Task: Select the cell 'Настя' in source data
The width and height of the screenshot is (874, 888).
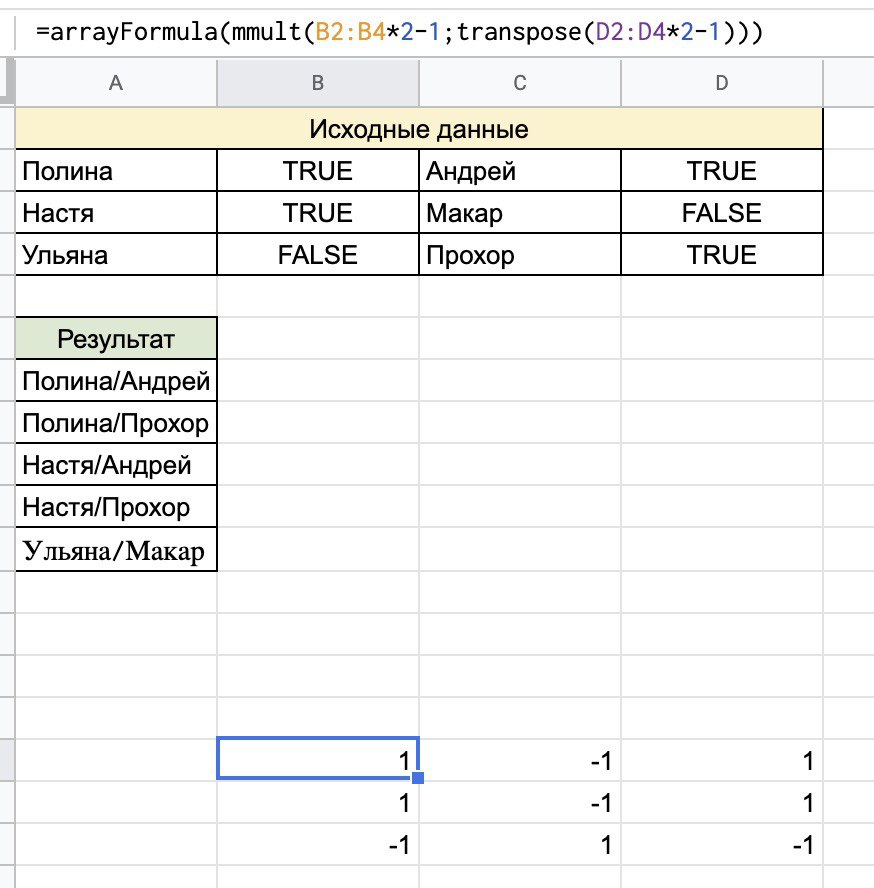Action: pos(116,212)
